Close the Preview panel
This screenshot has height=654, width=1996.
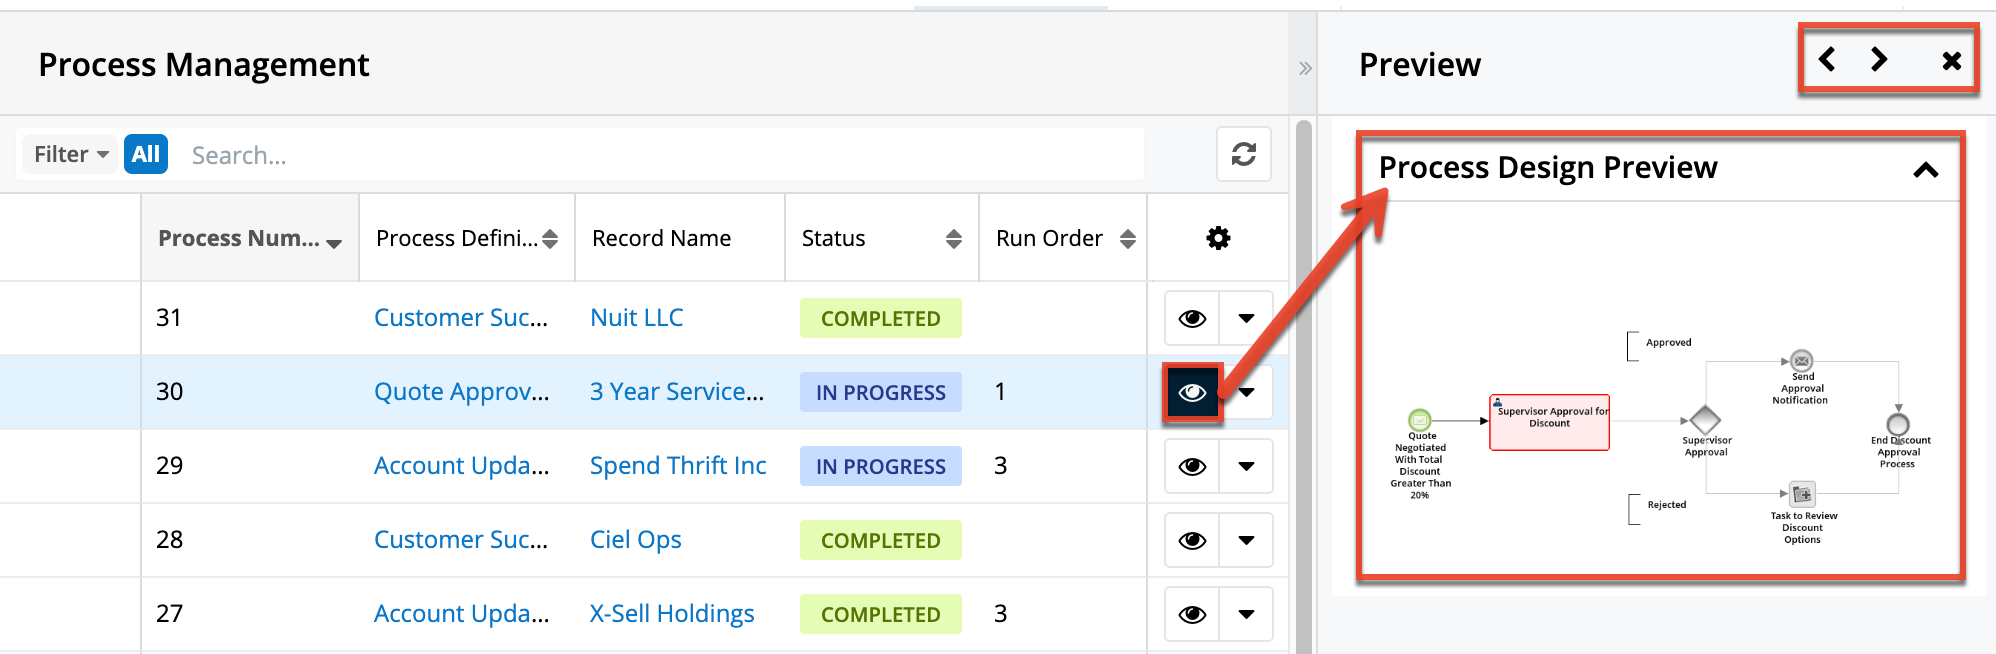click(1951, 61)
